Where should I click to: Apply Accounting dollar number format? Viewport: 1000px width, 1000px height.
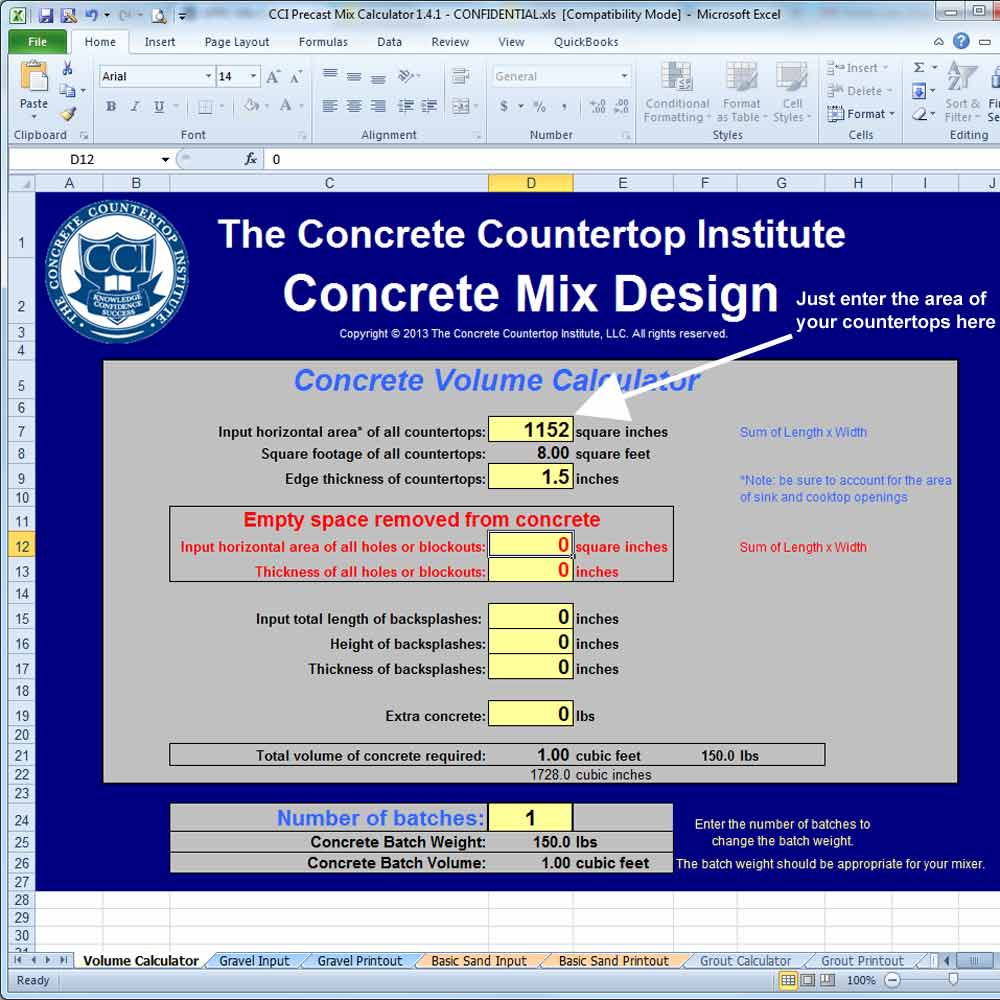pyautogui.click(x=504, y=106)
